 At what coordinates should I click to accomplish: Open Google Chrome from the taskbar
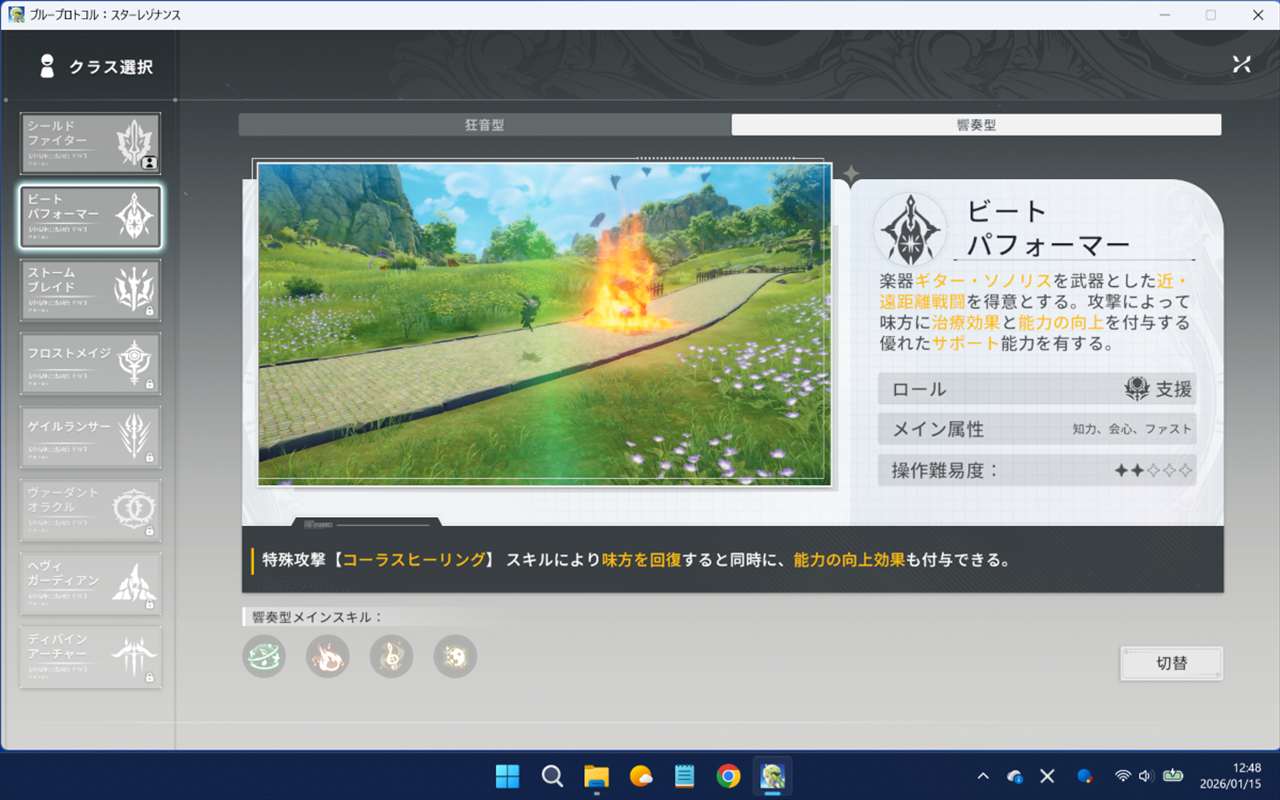[x=728, y=776]
